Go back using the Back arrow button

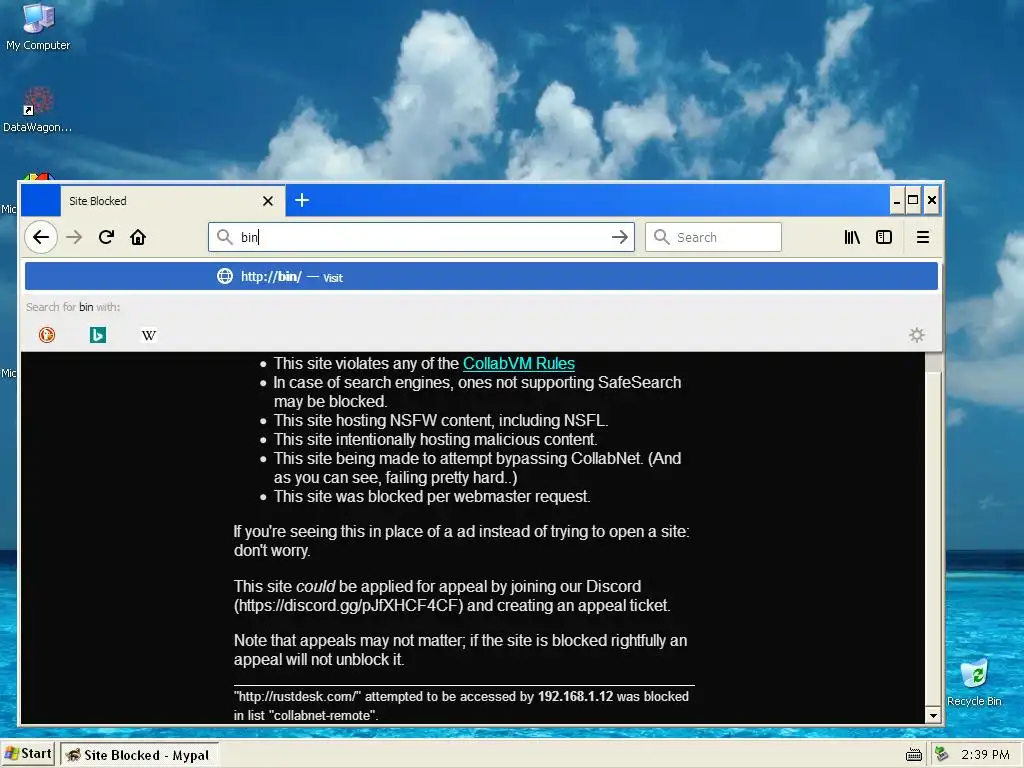point(40,237)
